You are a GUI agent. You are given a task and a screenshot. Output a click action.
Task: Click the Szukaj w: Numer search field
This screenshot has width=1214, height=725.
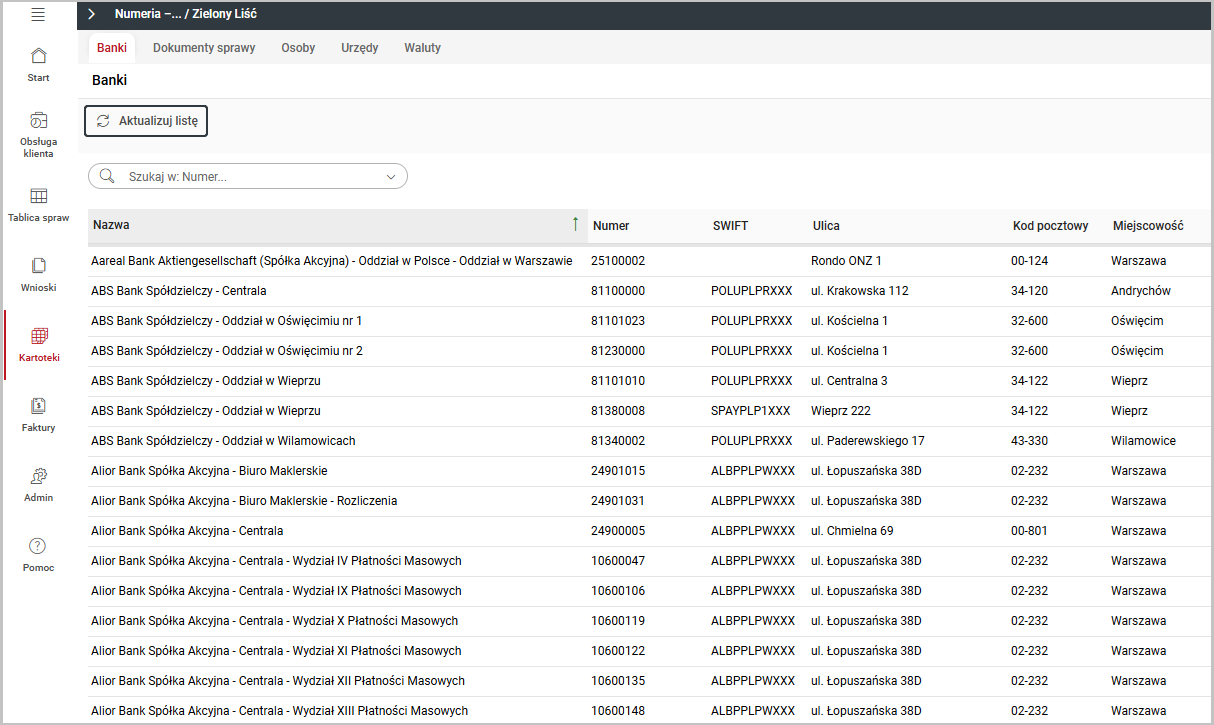pyautogui.click(x=250, y=177)
